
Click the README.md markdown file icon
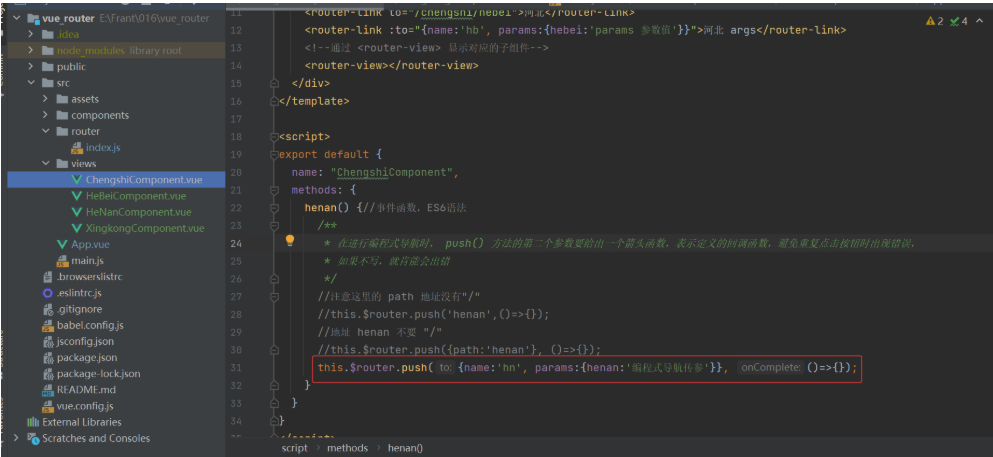point(47,390)
